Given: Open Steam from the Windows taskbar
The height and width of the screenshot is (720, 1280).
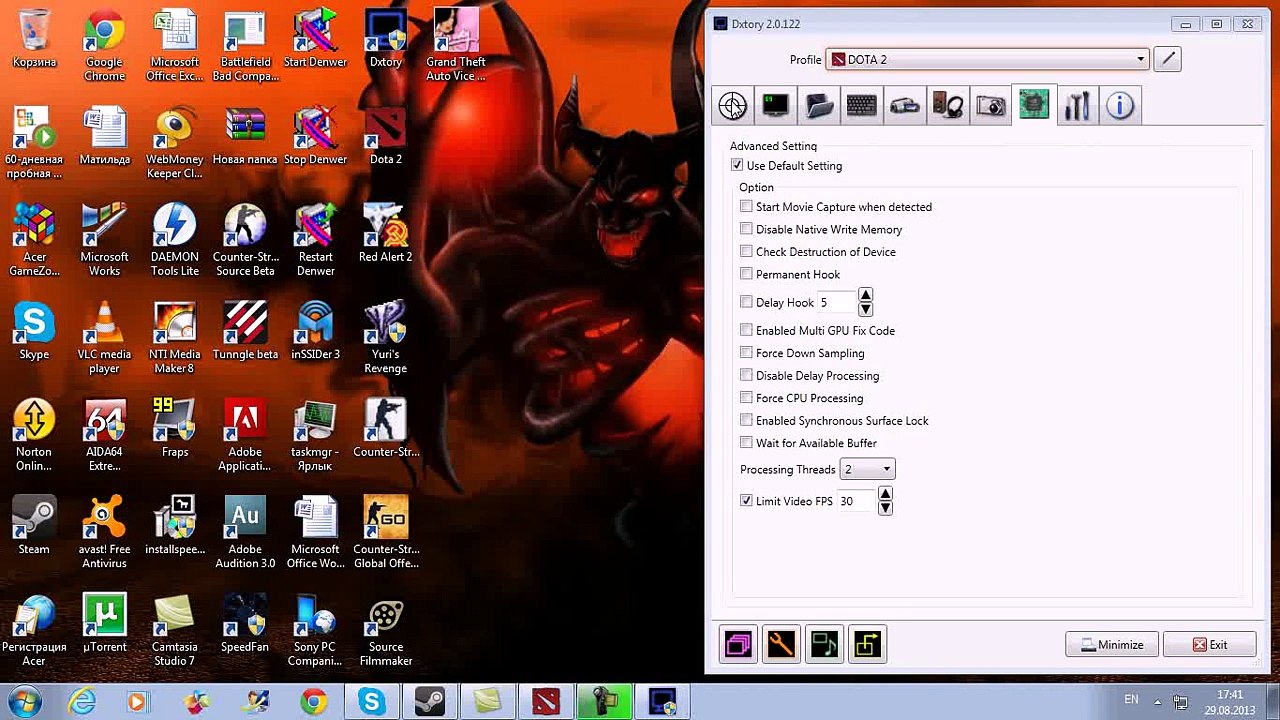Looking at the screenshot, I should 430,702.
